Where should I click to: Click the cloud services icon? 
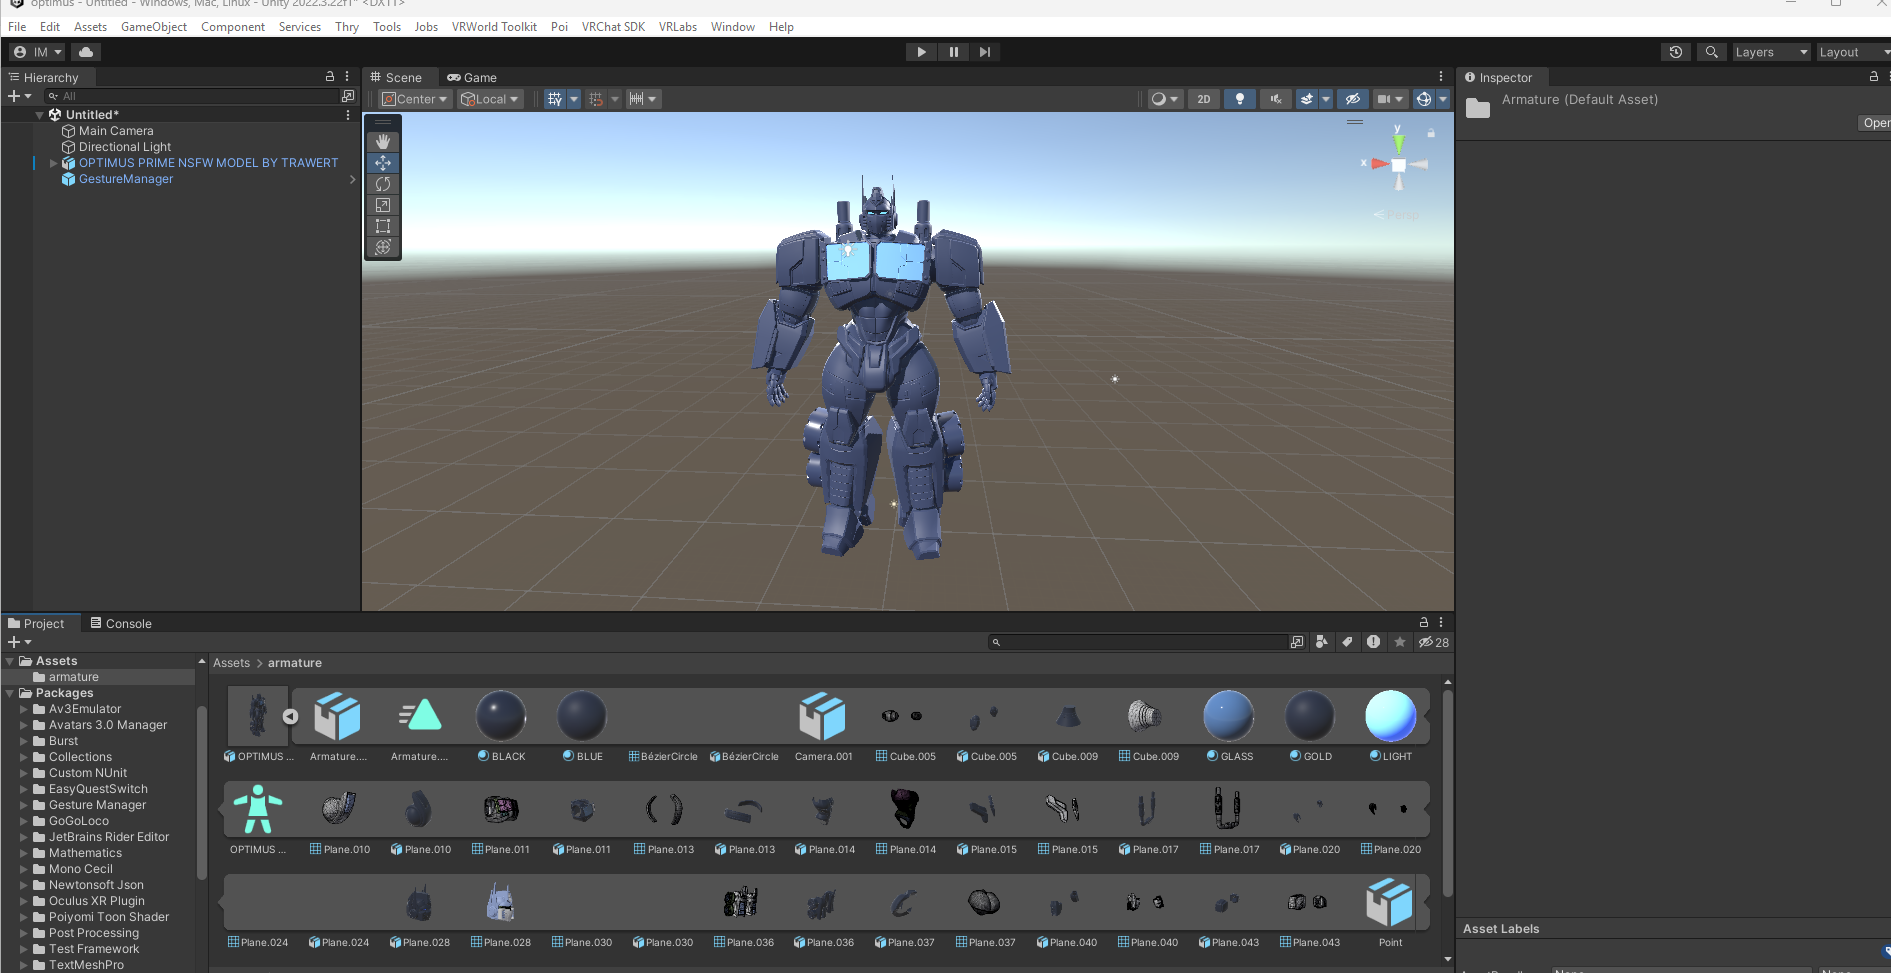coord(86,52)
